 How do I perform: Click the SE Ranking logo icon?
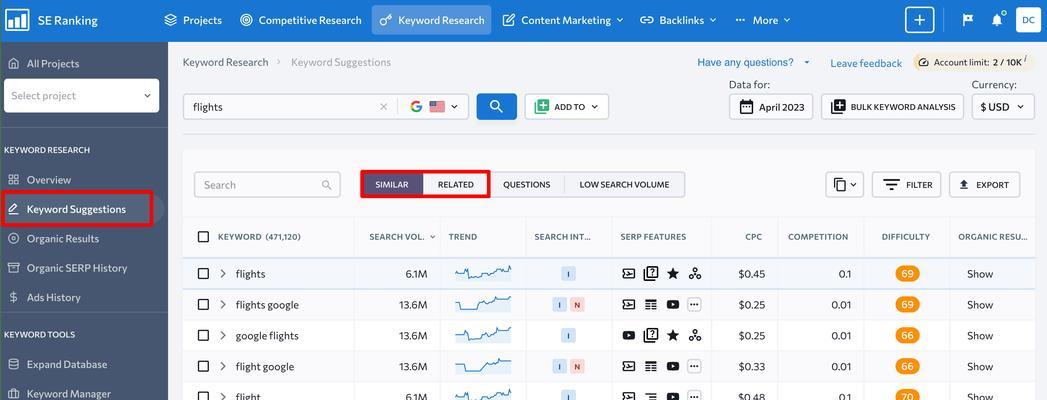17,20
